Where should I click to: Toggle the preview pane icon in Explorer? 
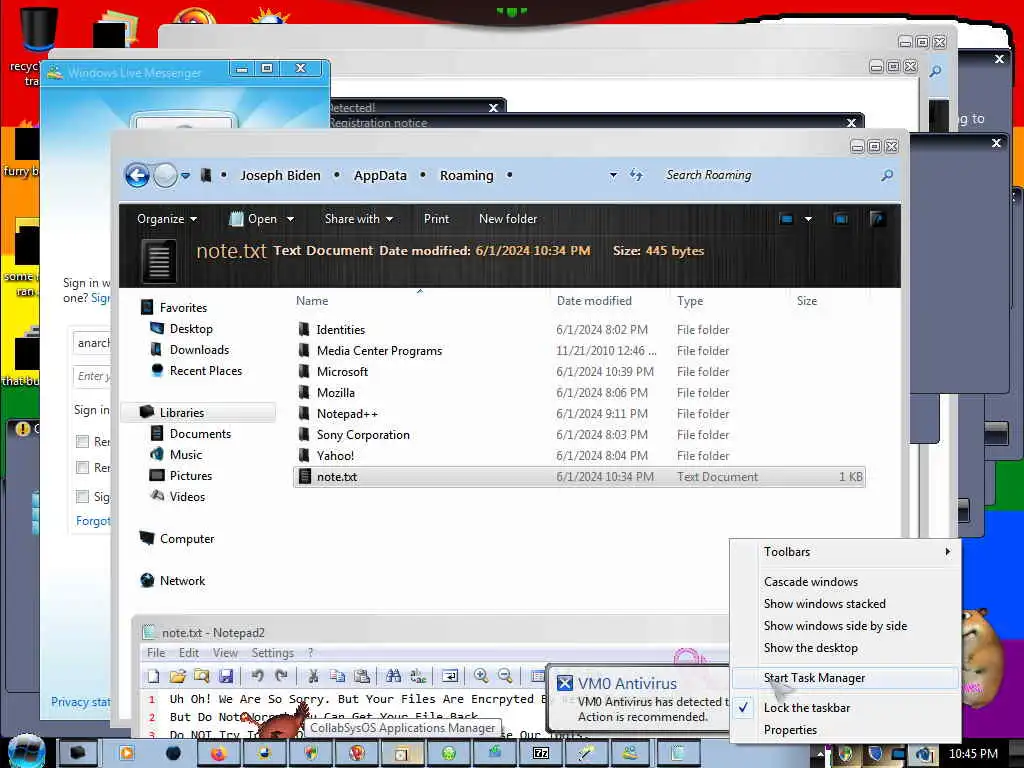tap(841, 219)
